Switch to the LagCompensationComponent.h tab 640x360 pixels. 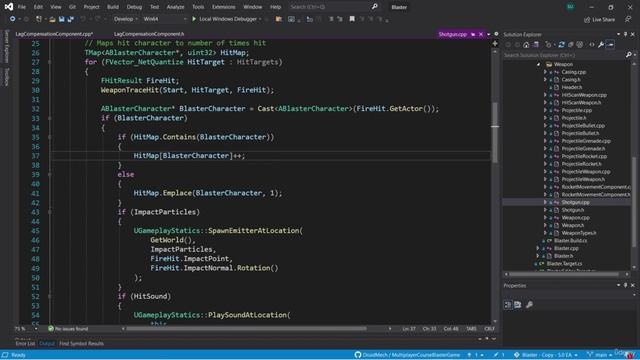tap(149, 34)
